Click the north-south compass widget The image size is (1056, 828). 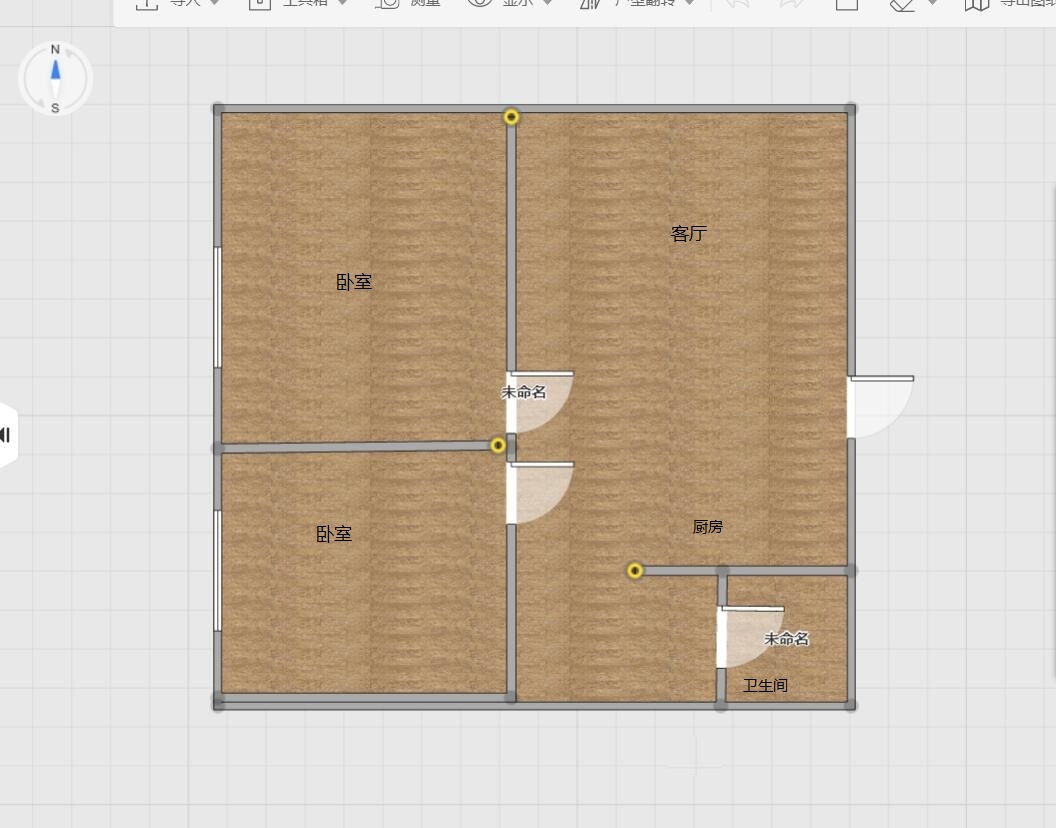pyautogui.click(x=55, y=78)
